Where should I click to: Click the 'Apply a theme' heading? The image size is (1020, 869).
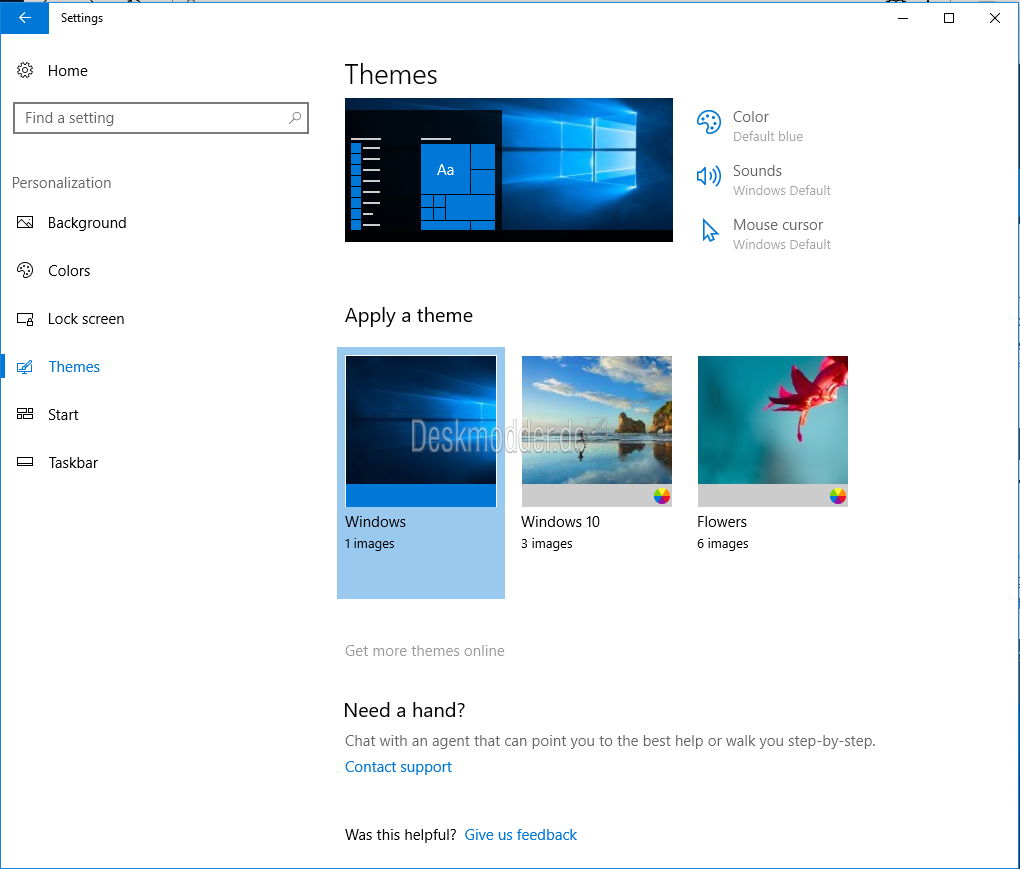pyautogui.click(x=409, y=316)
